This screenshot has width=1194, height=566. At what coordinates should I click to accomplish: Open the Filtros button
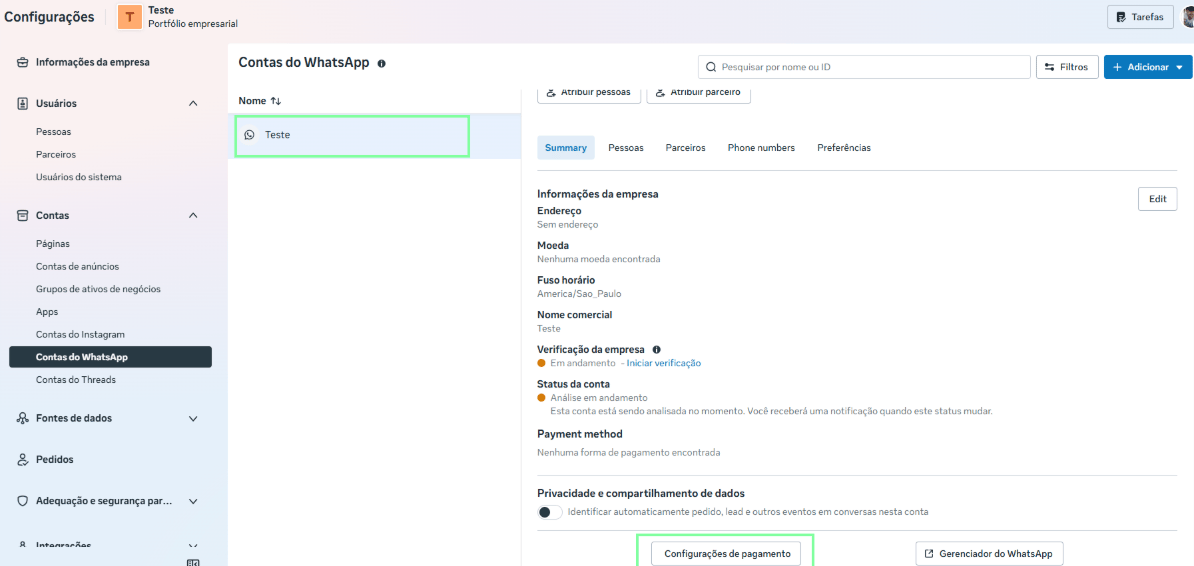pyautogui.click(x=1067, y=67)
